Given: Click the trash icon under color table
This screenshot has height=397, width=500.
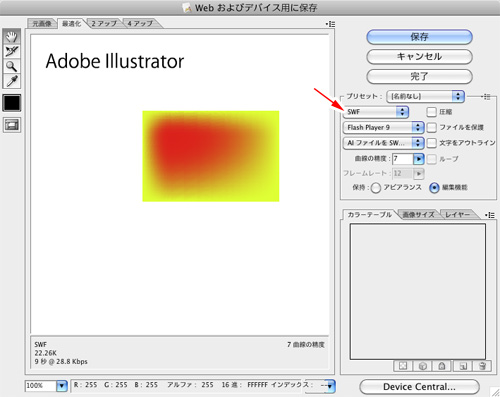Looking at the screenshot, I should 482,366.
